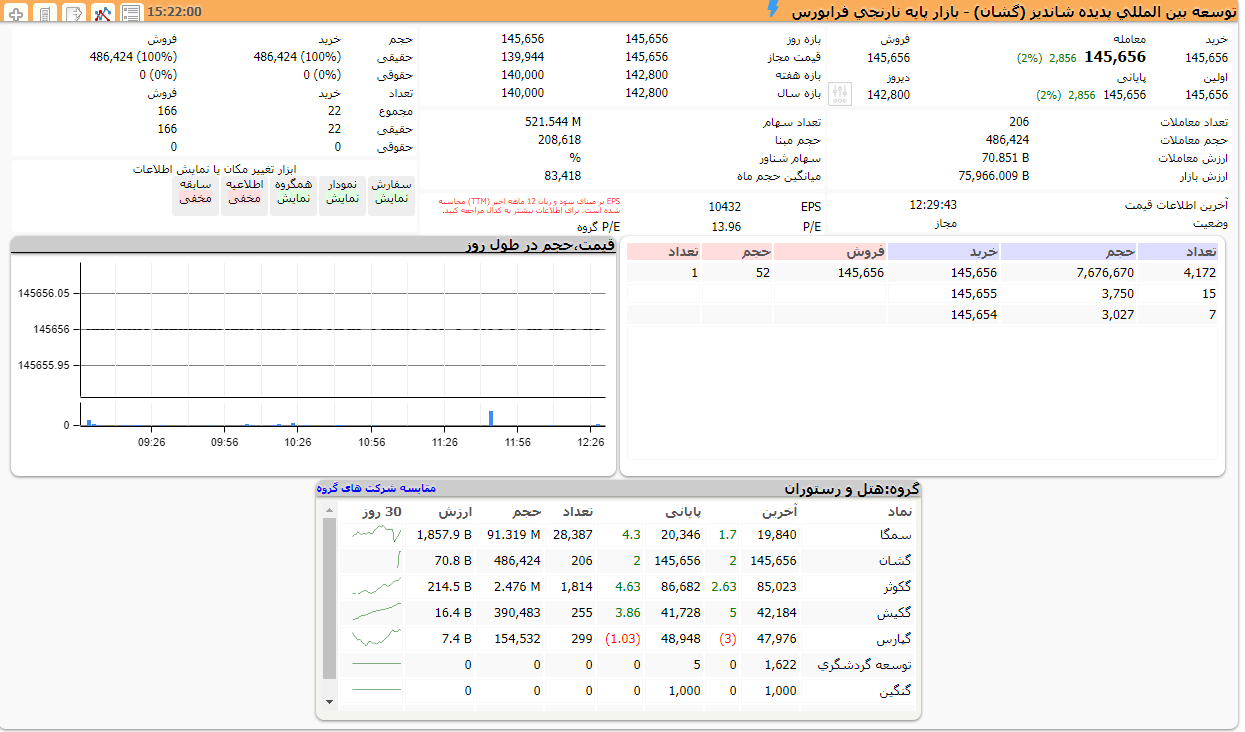Click the group table scrollbar thumb
This screenshot has width=1245, height=732.
pyautogui.click(x=329, y=598)
